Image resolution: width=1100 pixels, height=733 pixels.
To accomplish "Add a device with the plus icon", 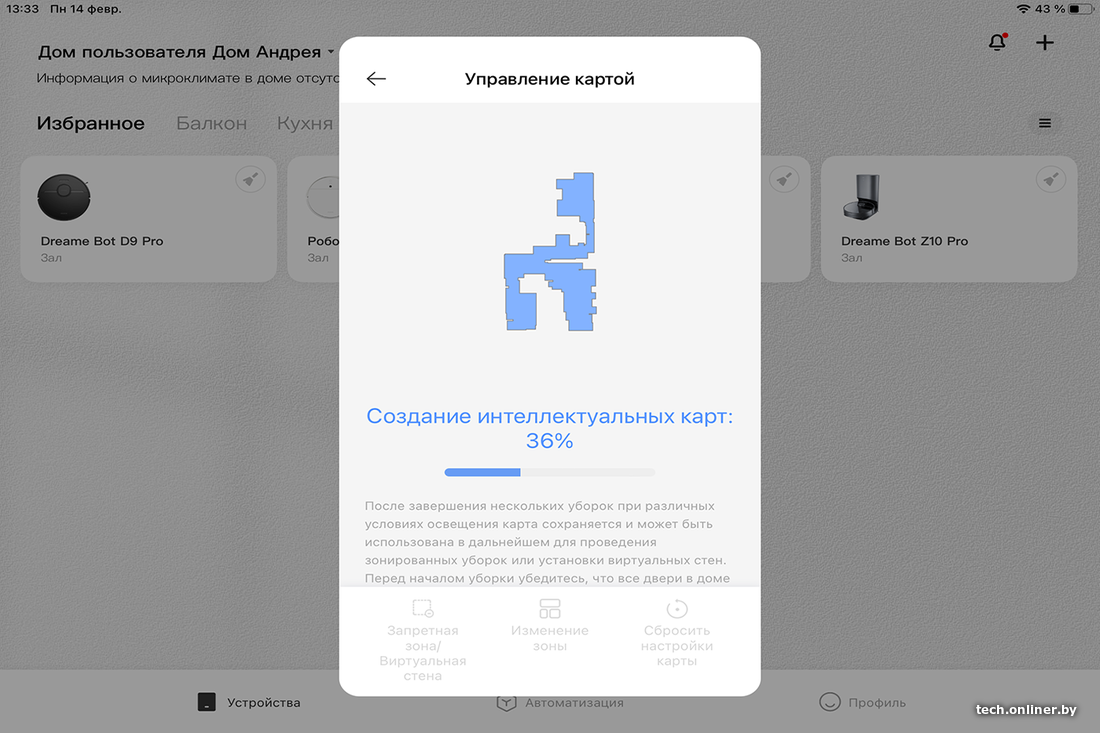I will (x=1045, y=43).
